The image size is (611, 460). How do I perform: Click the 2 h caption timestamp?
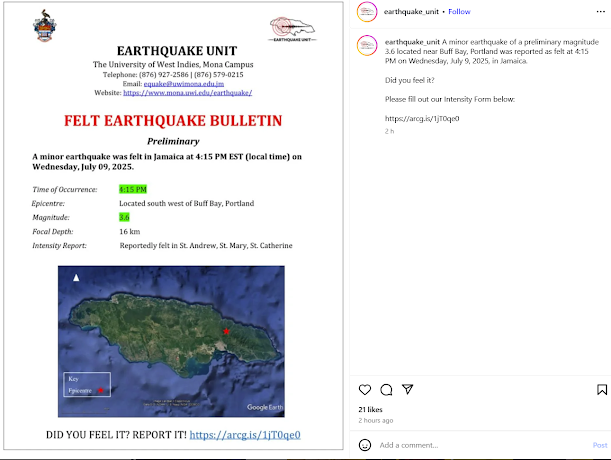(389, 131)
